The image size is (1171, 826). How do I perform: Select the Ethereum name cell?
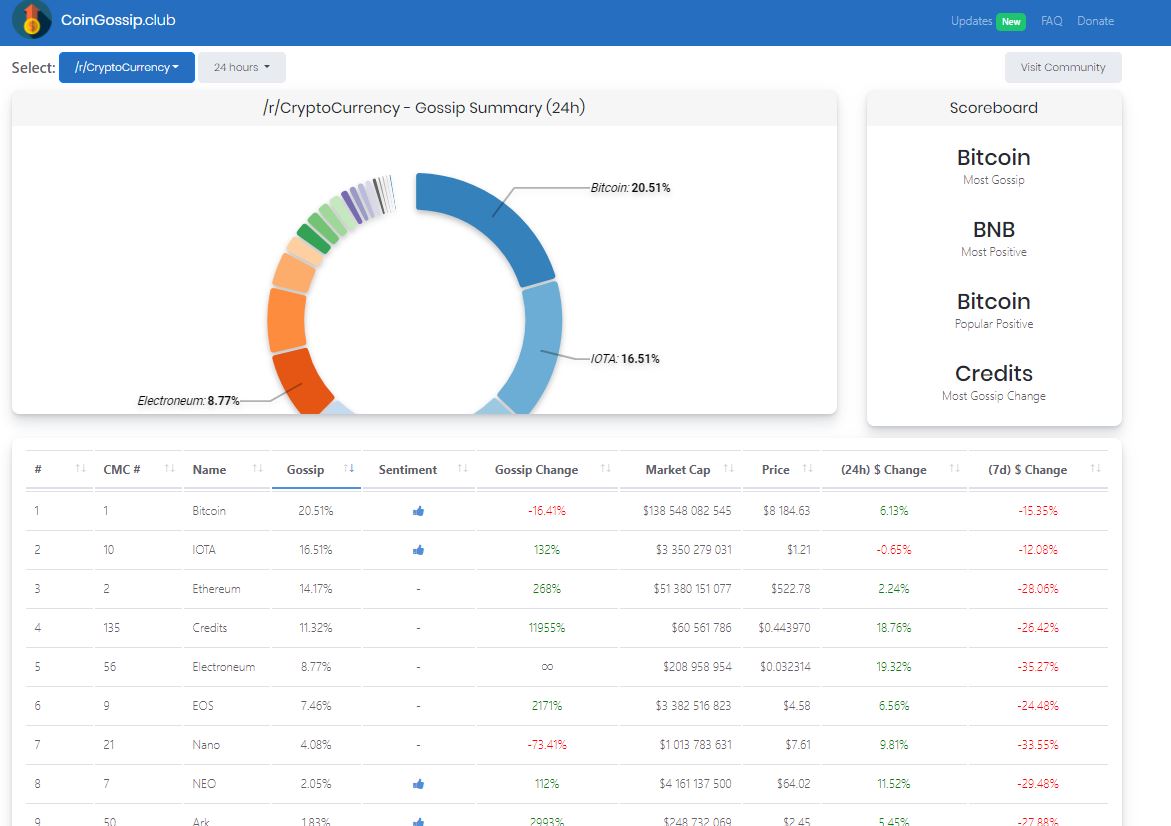(216, 589)
